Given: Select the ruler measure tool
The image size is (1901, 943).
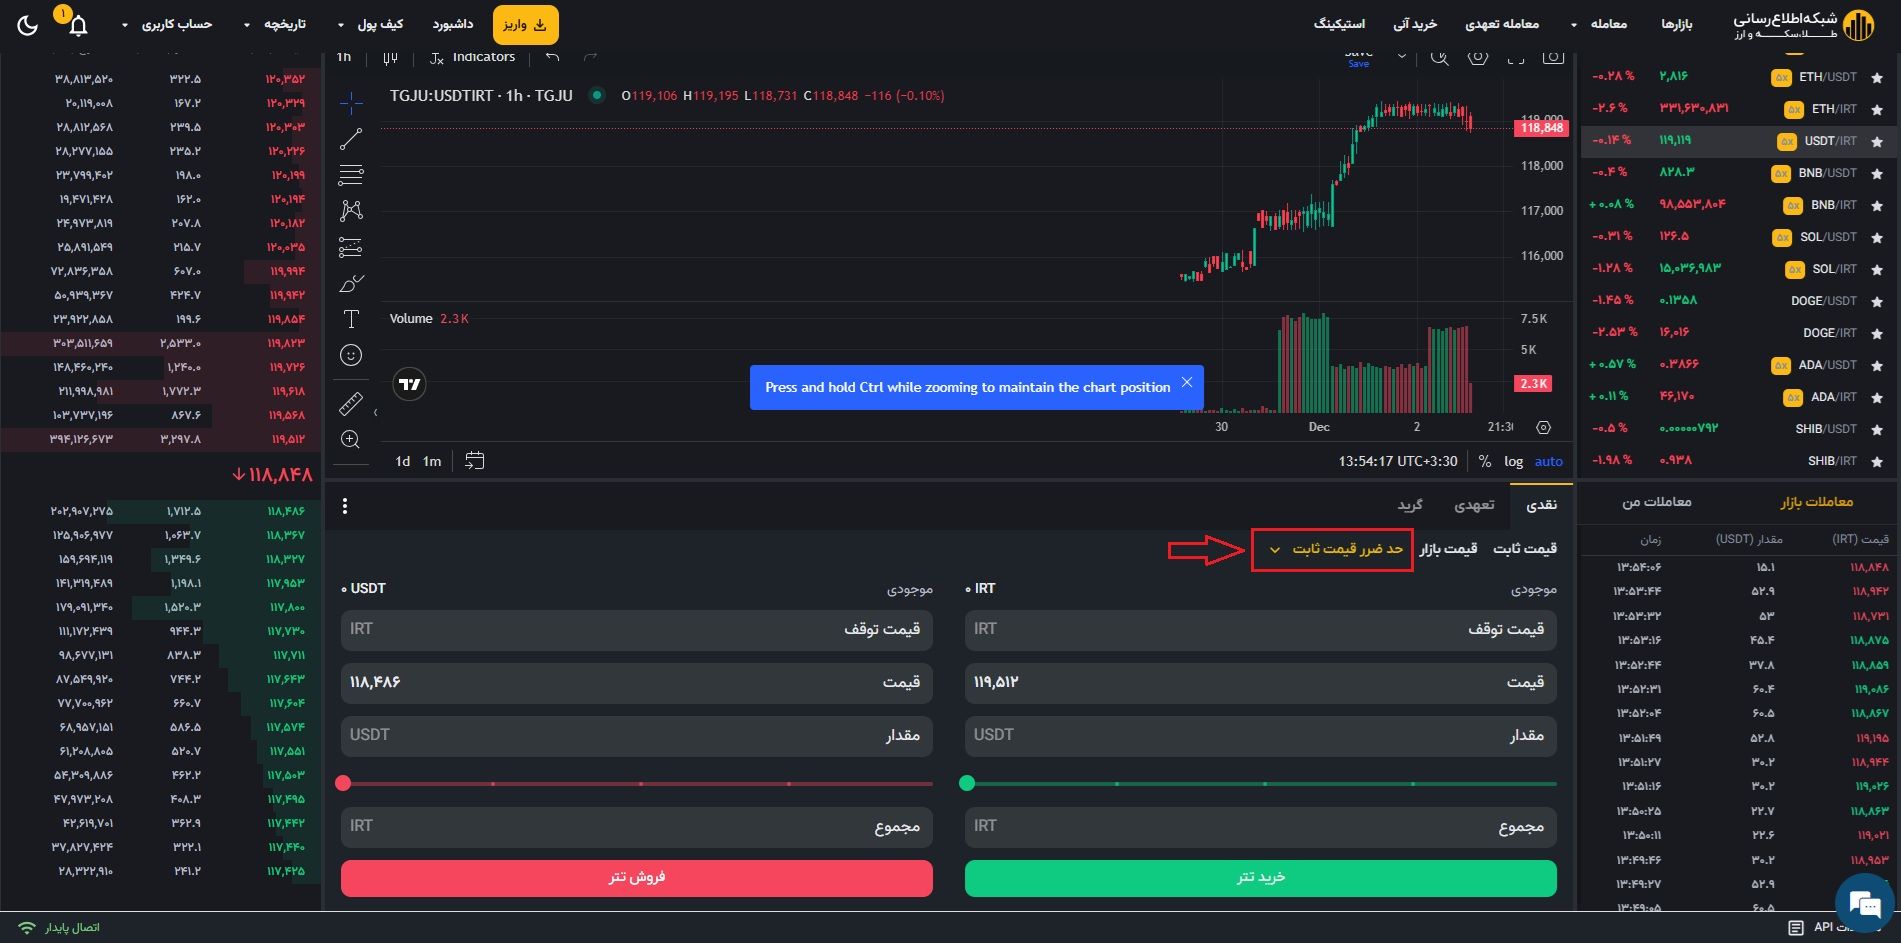Looking at the screenshot, I should (x=351, y=404).
